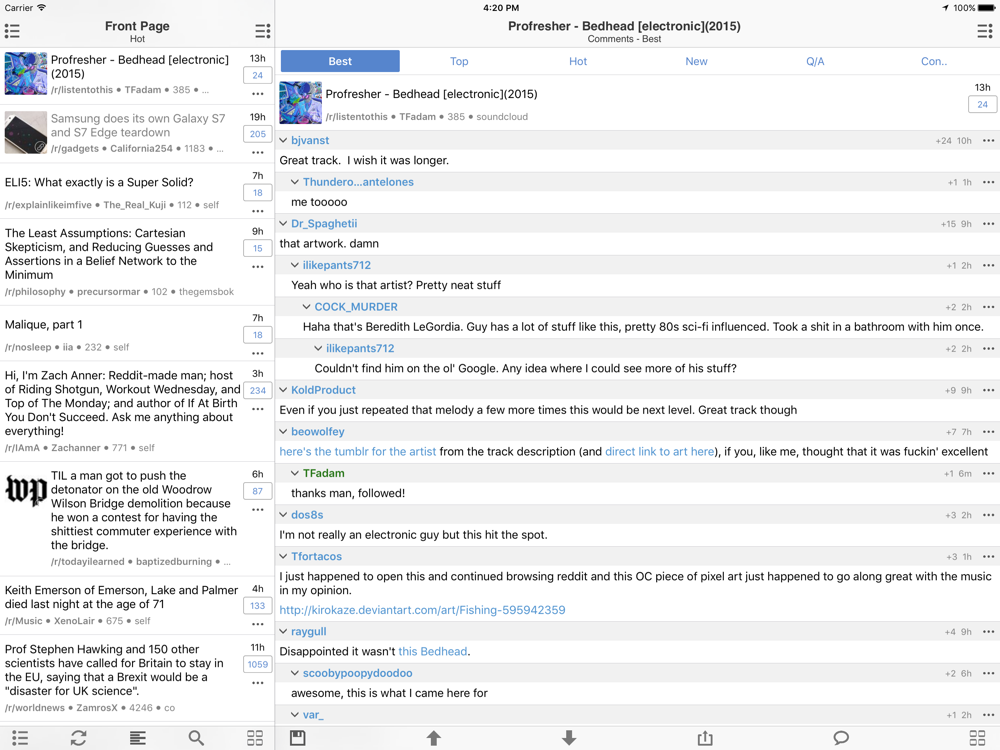Save the post with the floppy icon

(x=298, y=738)
